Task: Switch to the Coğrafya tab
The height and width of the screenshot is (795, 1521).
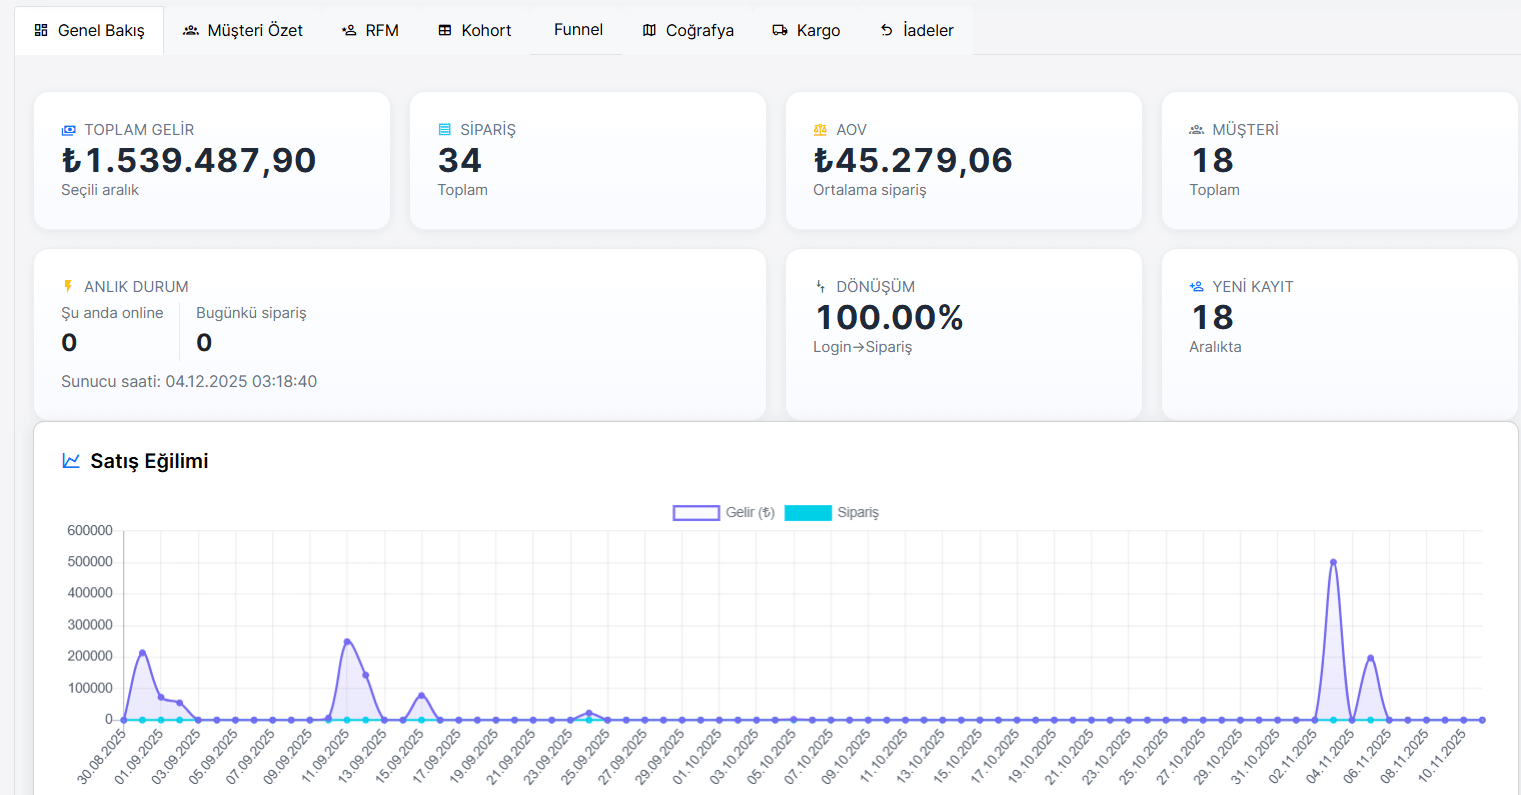Action: (x=688, y=30)
